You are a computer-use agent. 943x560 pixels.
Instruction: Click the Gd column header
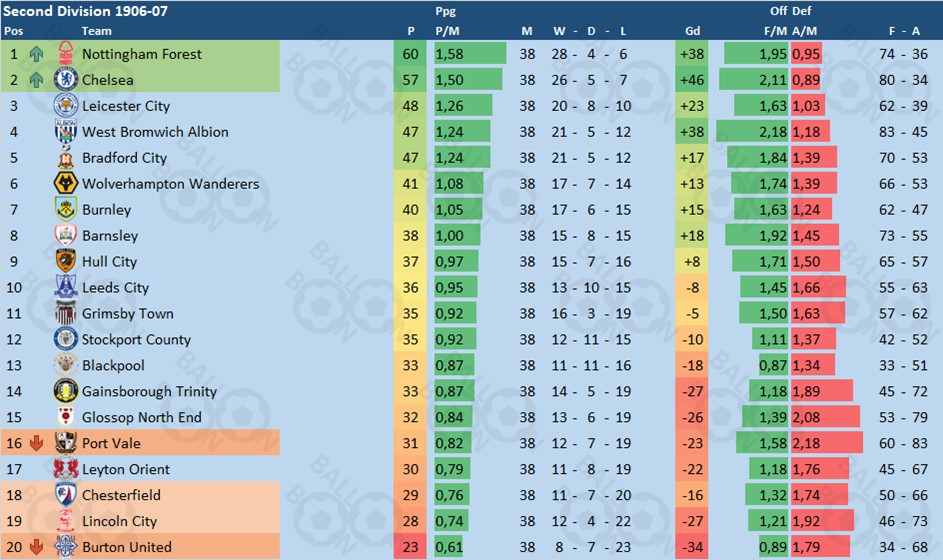[x=692, y=31]
